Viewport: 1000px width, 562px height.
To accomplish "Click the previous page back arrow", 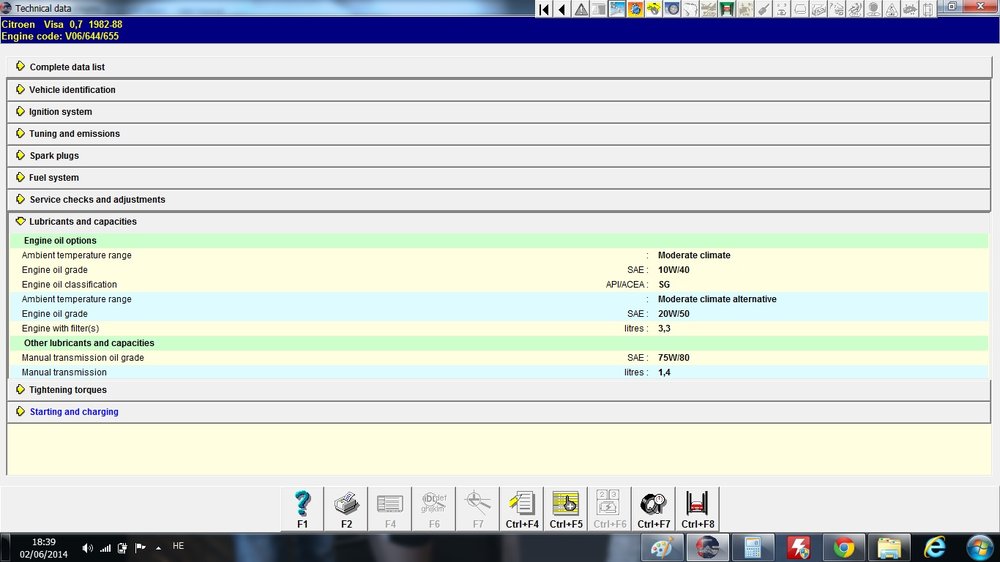I will [562, 9].
